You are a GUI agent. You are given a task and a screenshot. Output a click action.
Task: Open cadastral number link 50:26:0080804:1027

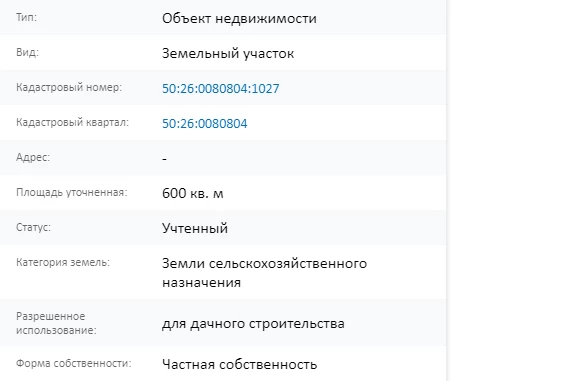pyautogui.click(x=221, y=88)
